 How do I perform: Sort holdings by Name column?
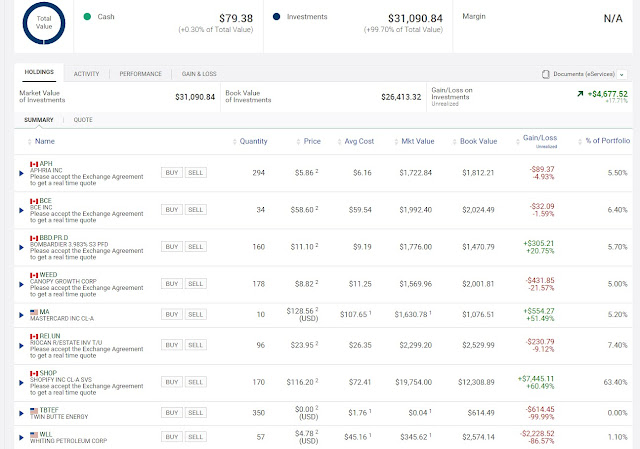(x=41, y=141)
